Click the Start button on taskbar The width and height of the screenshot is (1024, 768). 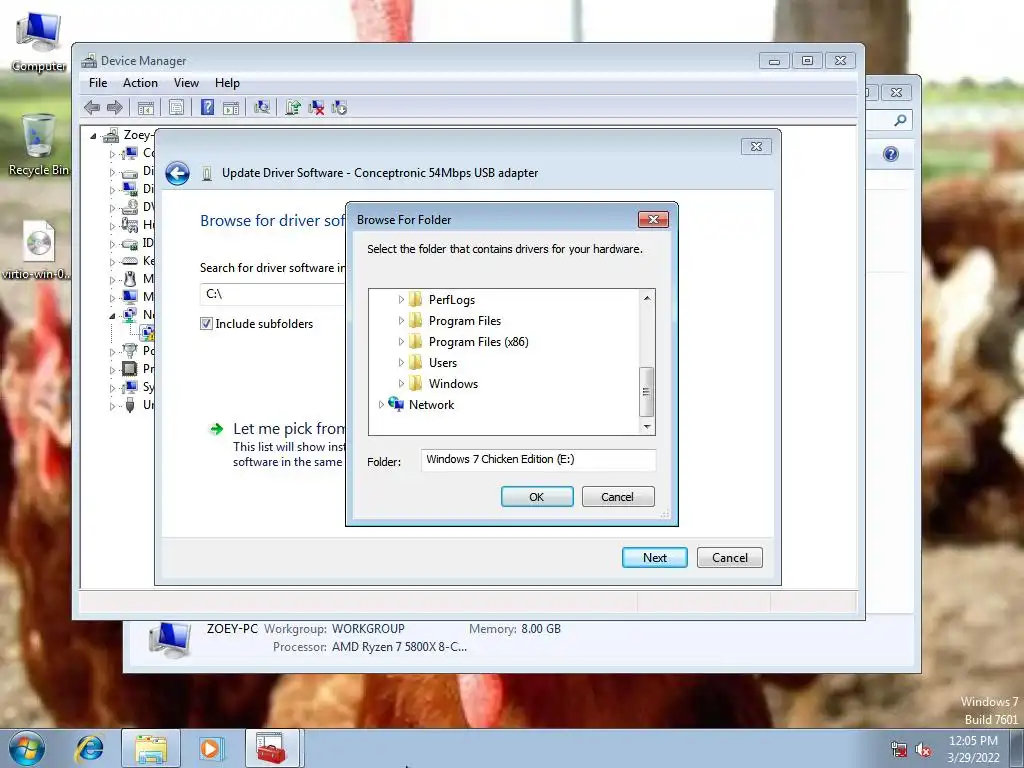(26, 748)
